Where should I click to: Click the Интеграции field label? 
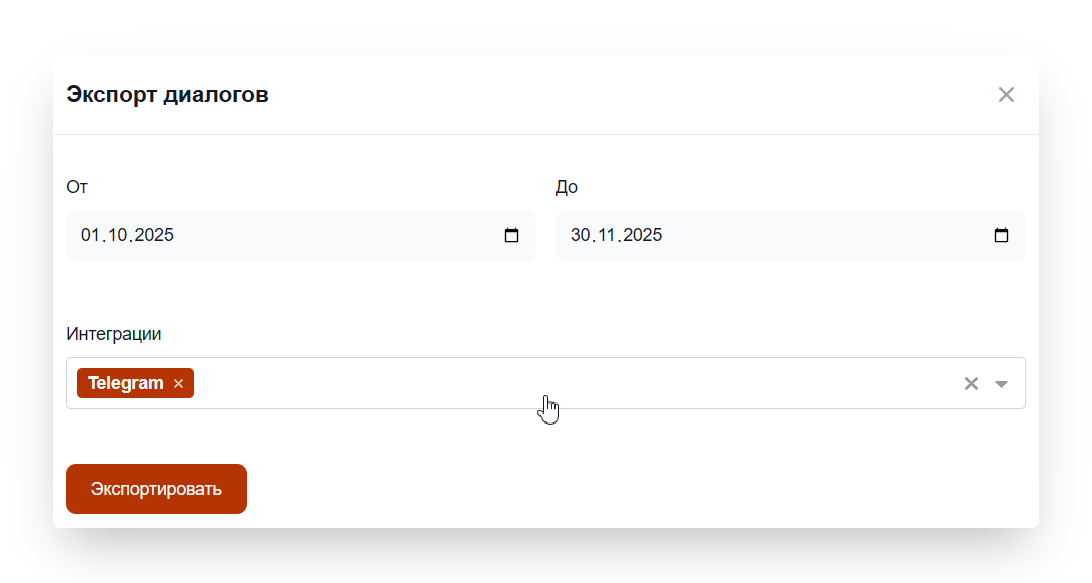(x=113, y=334)
